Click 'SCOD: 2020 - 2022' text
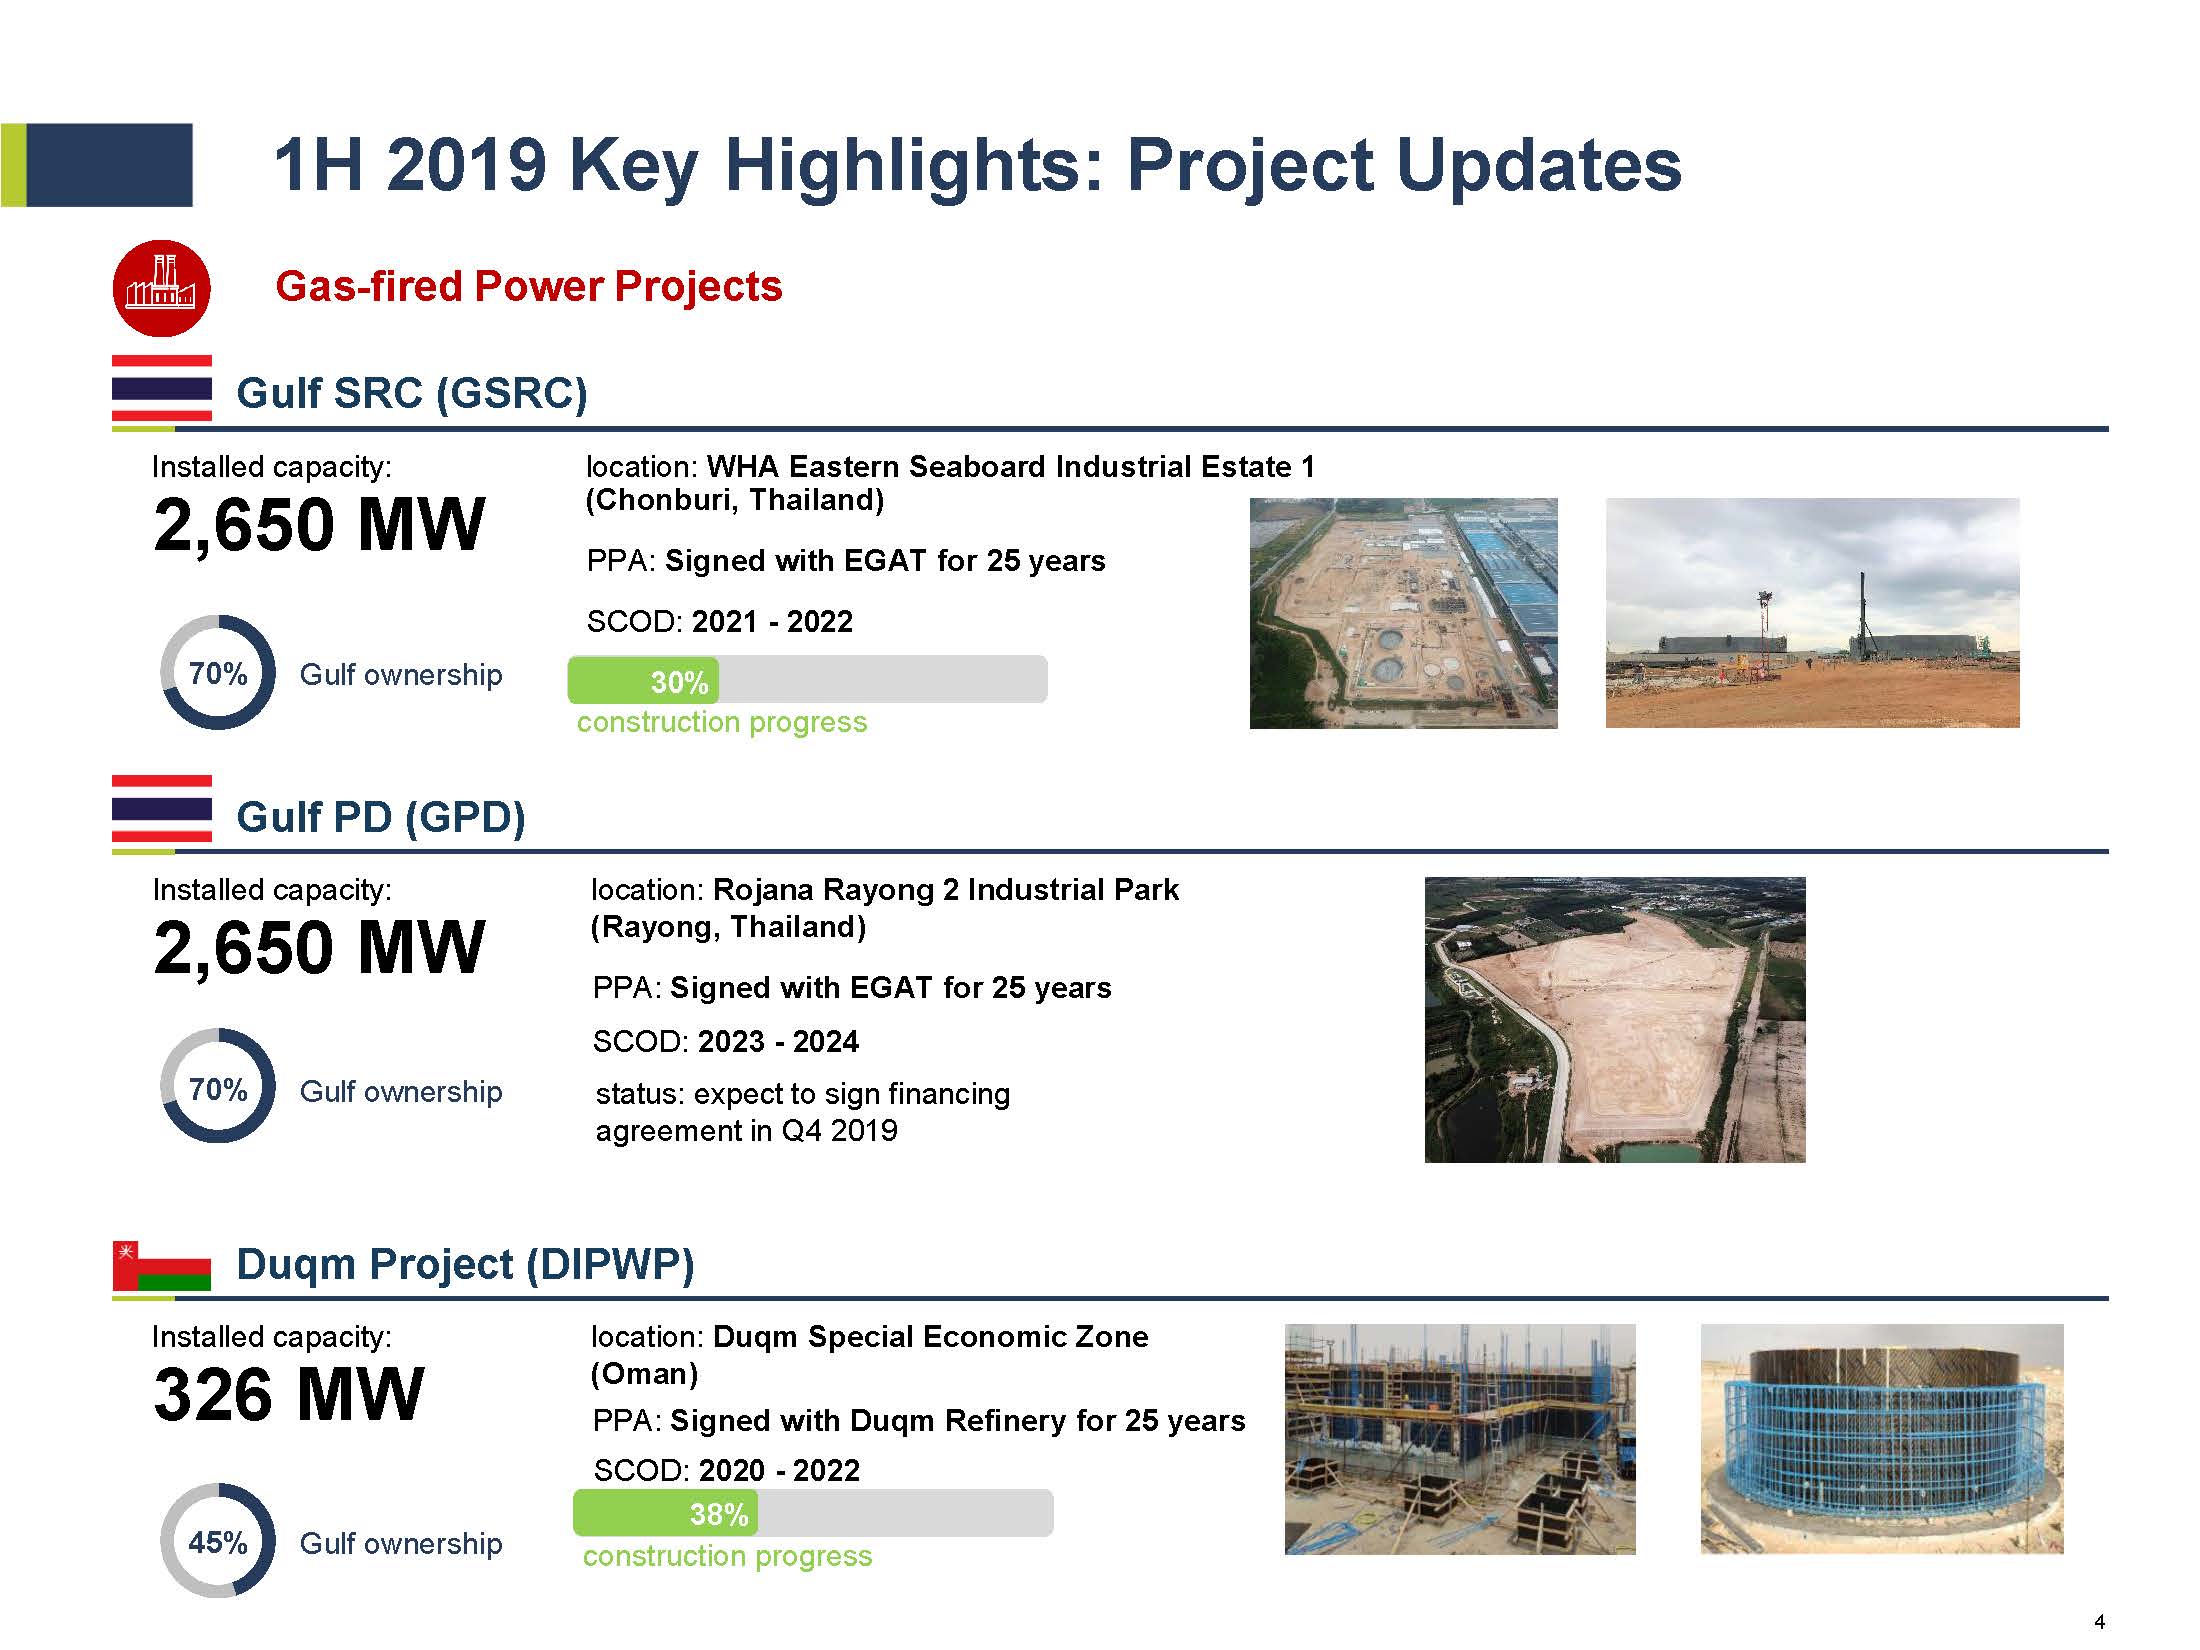This screenshot has width=2200, height=1650. (x=727, y=1471)
